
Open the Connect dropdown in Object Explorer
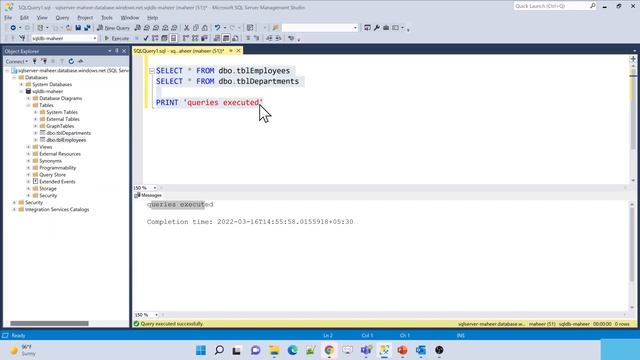pyautogui.click(x=17, y=61)
